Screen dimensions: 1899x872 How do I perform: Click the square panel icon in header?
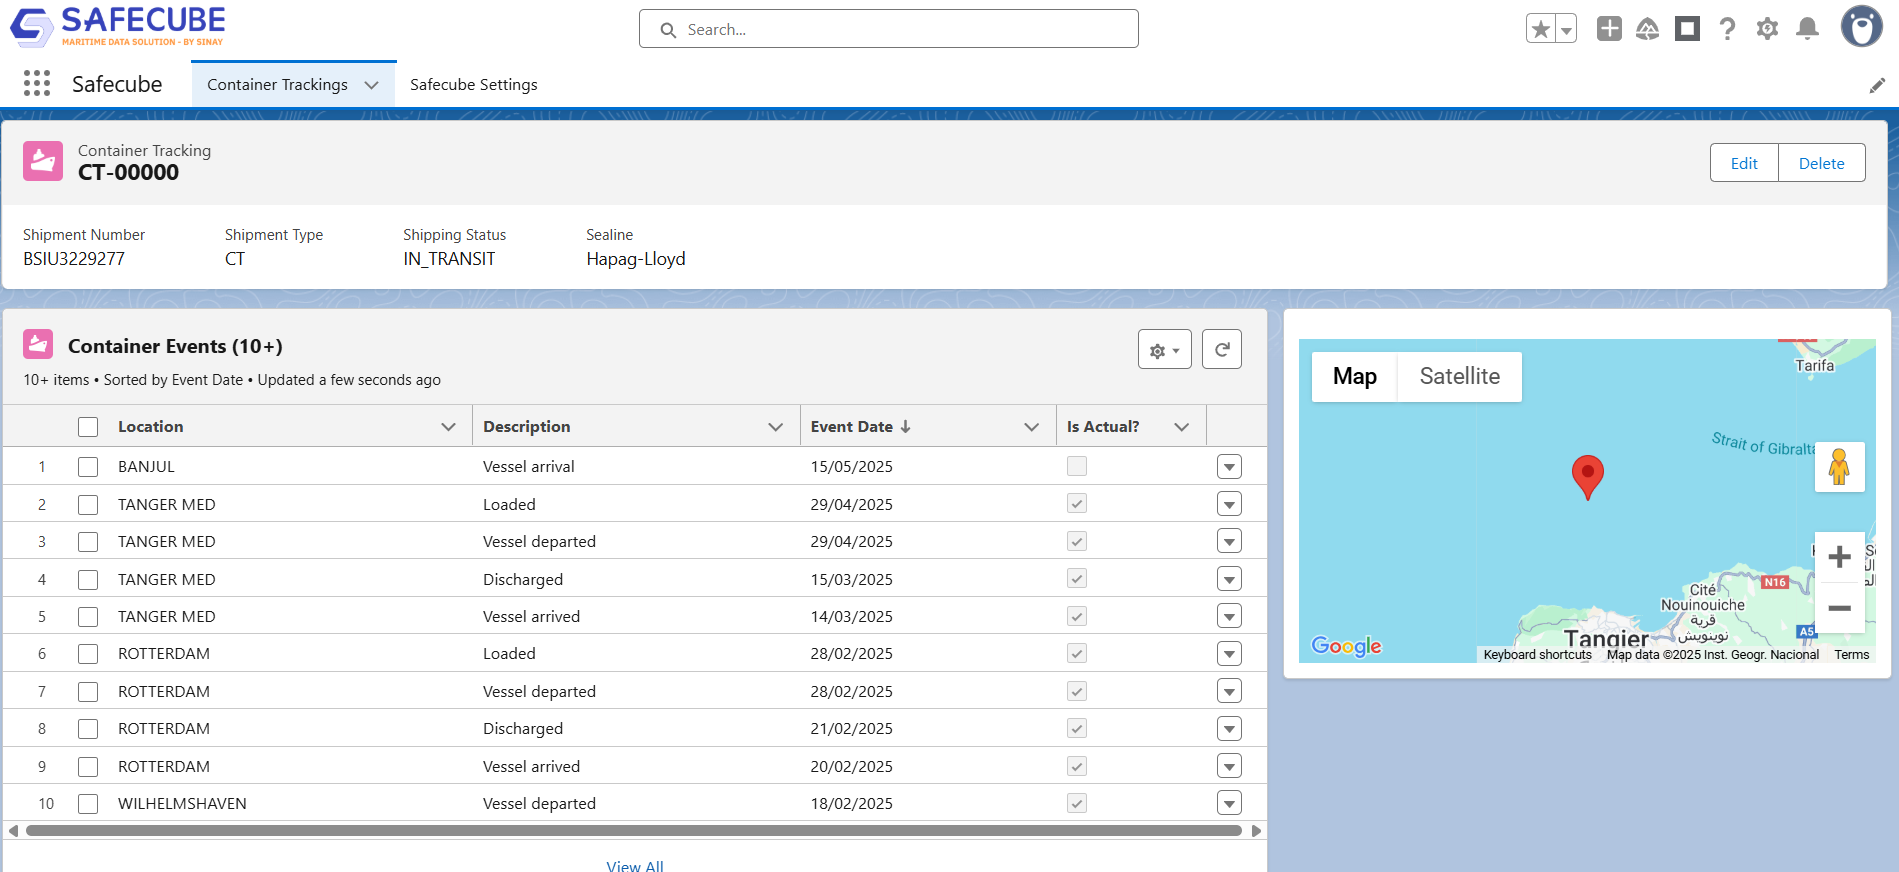1688,29
